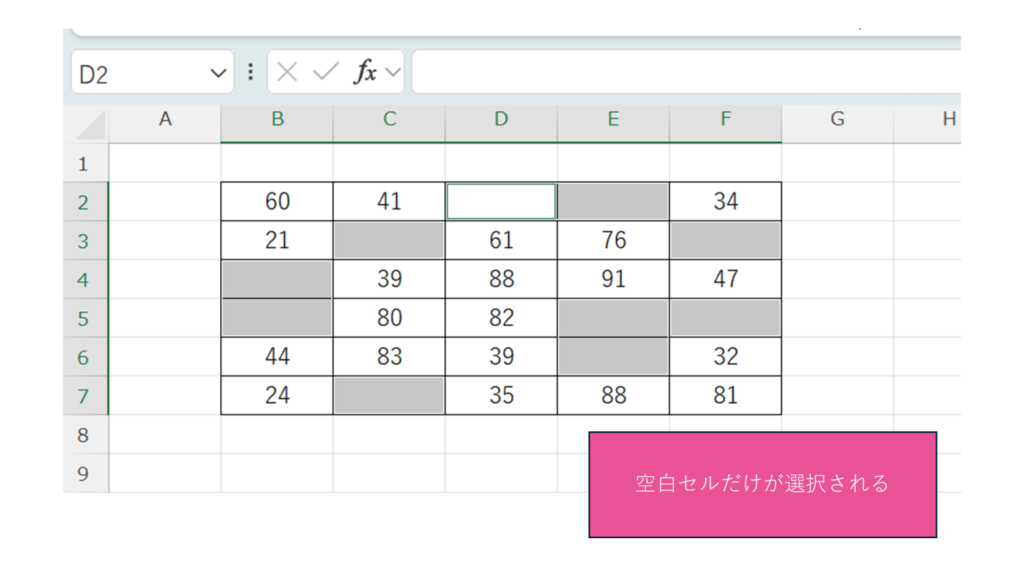Click the cell containing 81
1024x576 pixels.
click(725, 396)
